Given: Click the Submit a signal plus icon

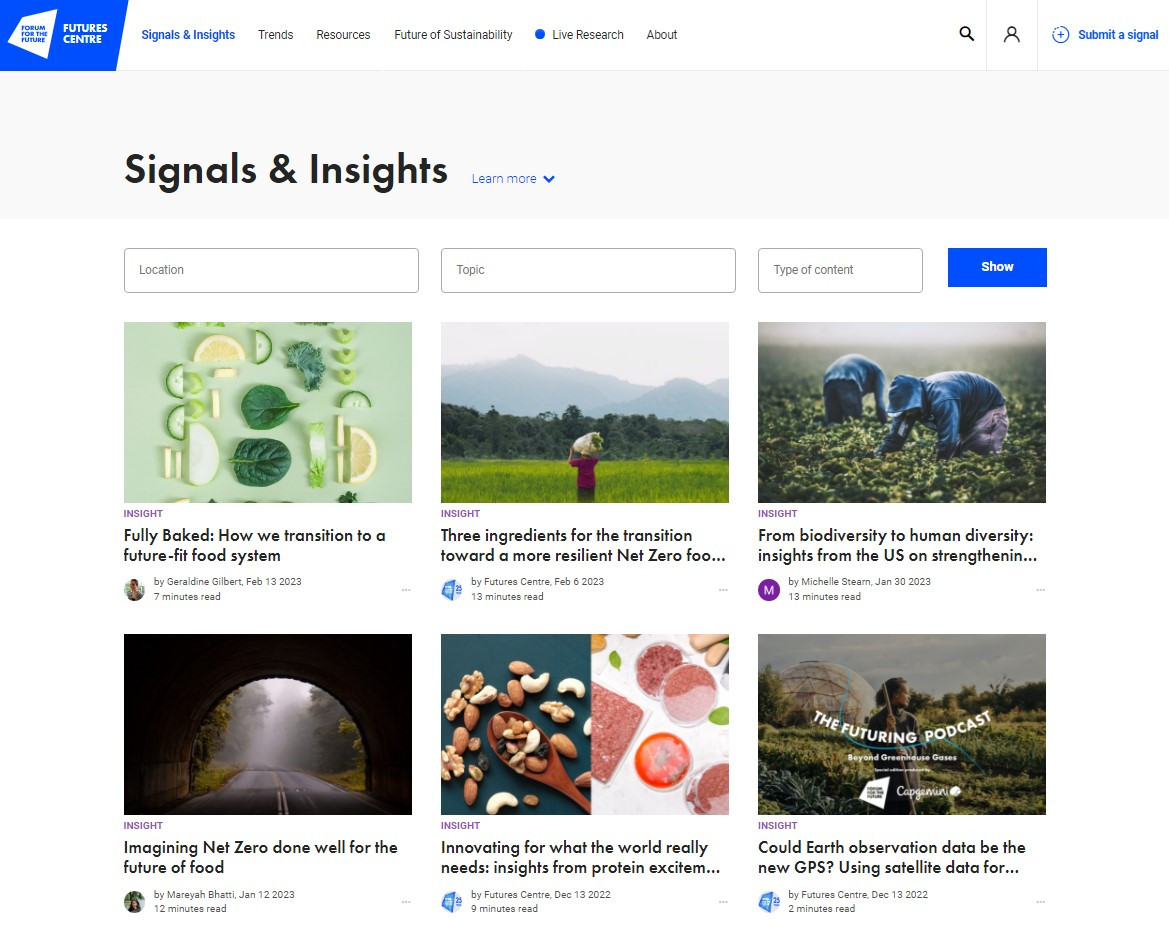Looking at the screenshot, I should pyautogui.click(x=1060, y=34).
